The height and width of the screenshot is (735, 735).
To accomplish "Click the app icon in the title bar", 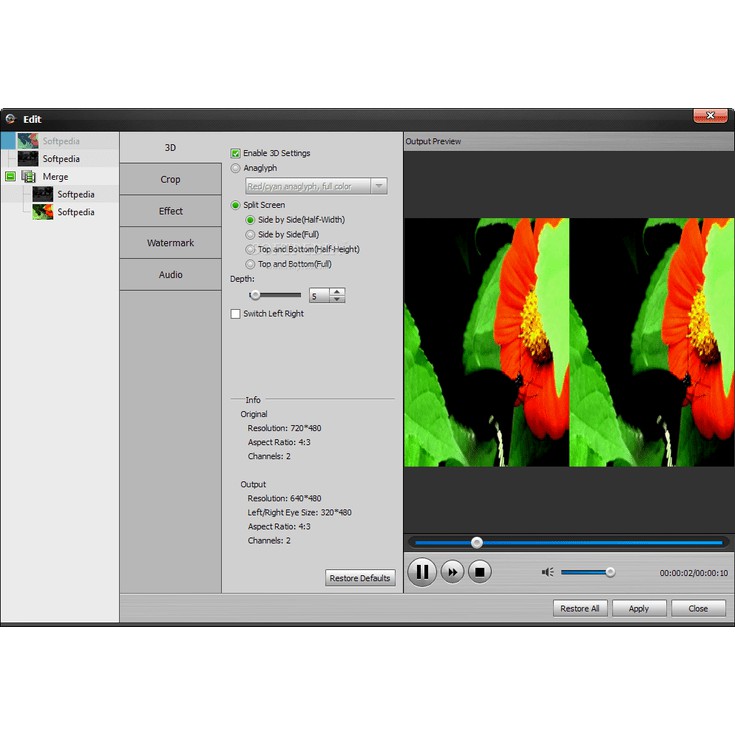I will pyautogui.click(x=10, y=119).
